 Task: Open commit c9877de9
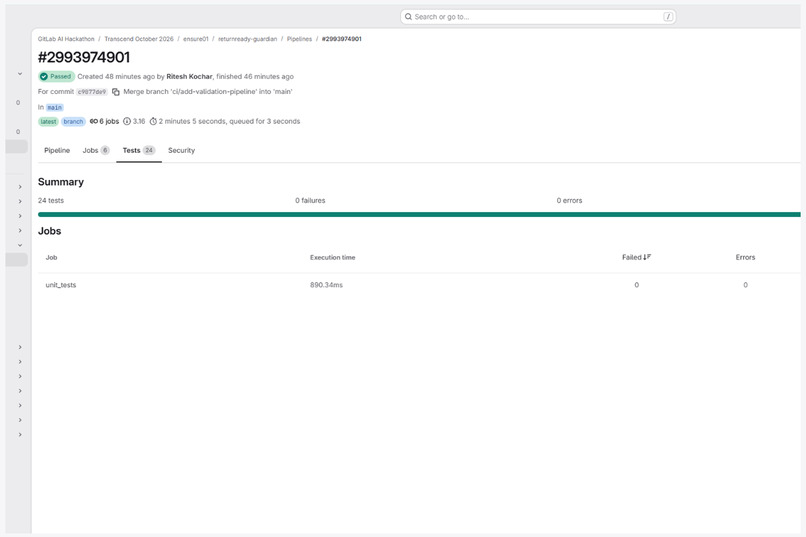pos(91,92)
